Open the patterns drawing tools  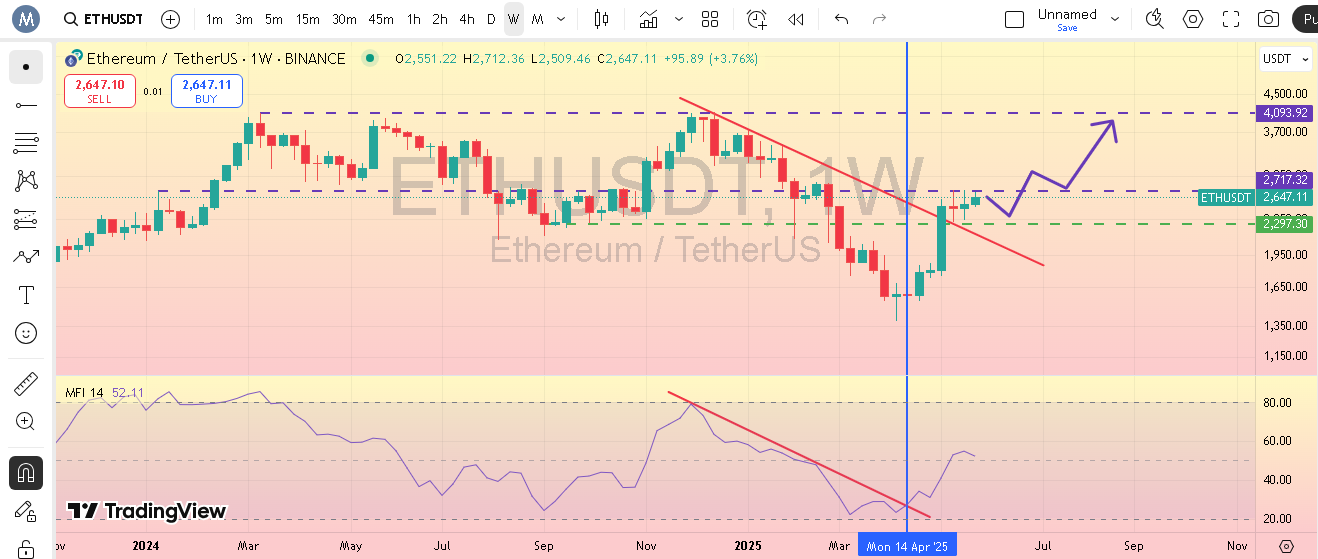(26, 181)
